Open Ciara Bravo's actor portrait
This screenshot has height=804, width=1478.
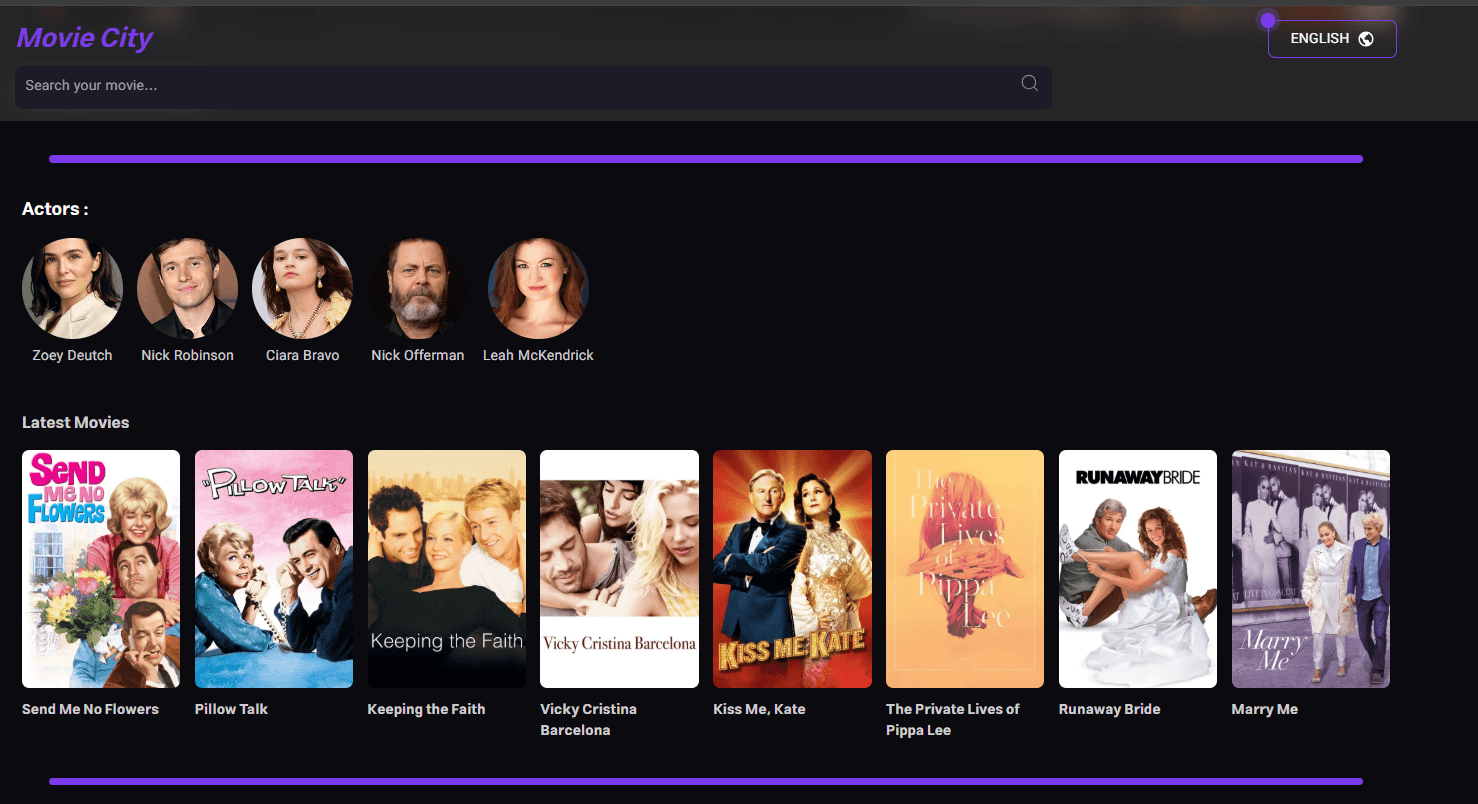(302, 289)
